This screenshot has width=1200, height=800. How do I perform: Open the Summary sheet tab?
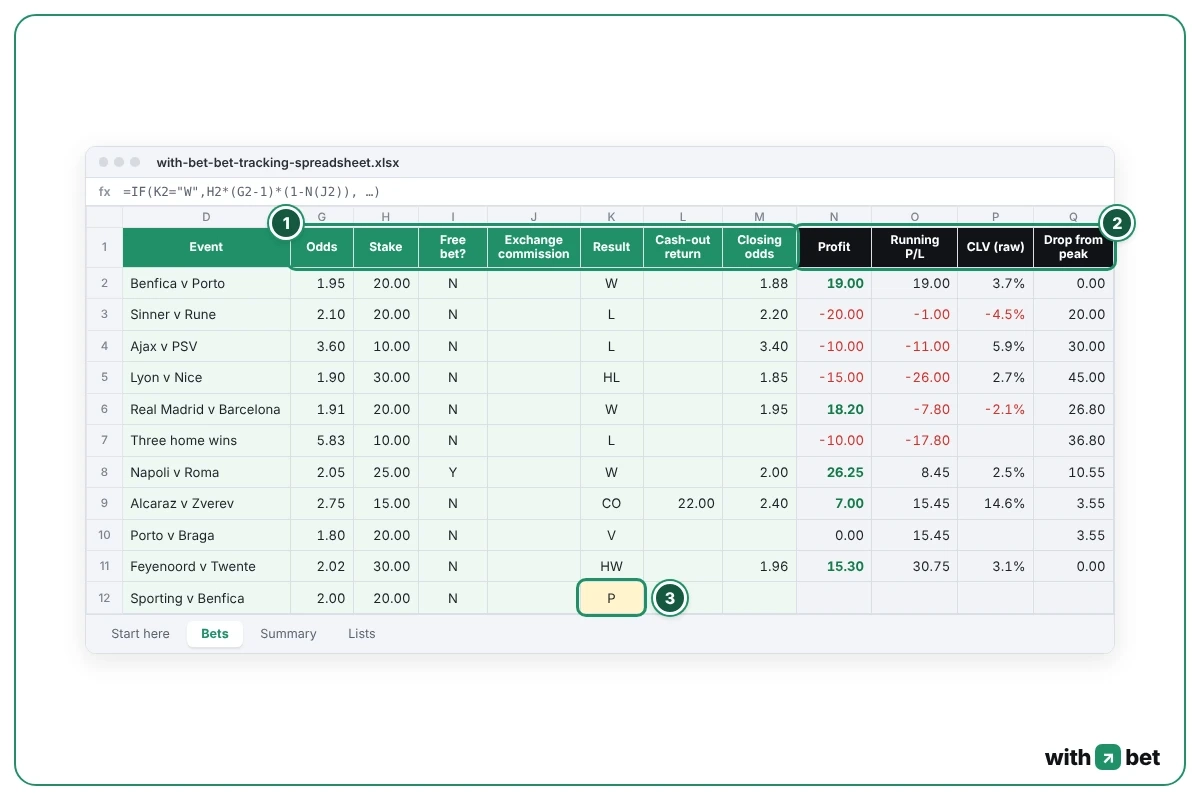(288, 633)
